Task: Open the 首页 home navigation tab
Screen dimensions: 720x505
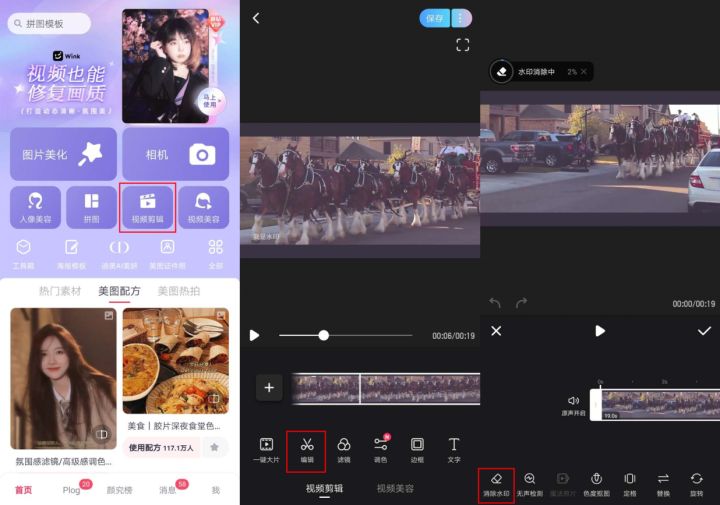Action: (x=23, y=490)
